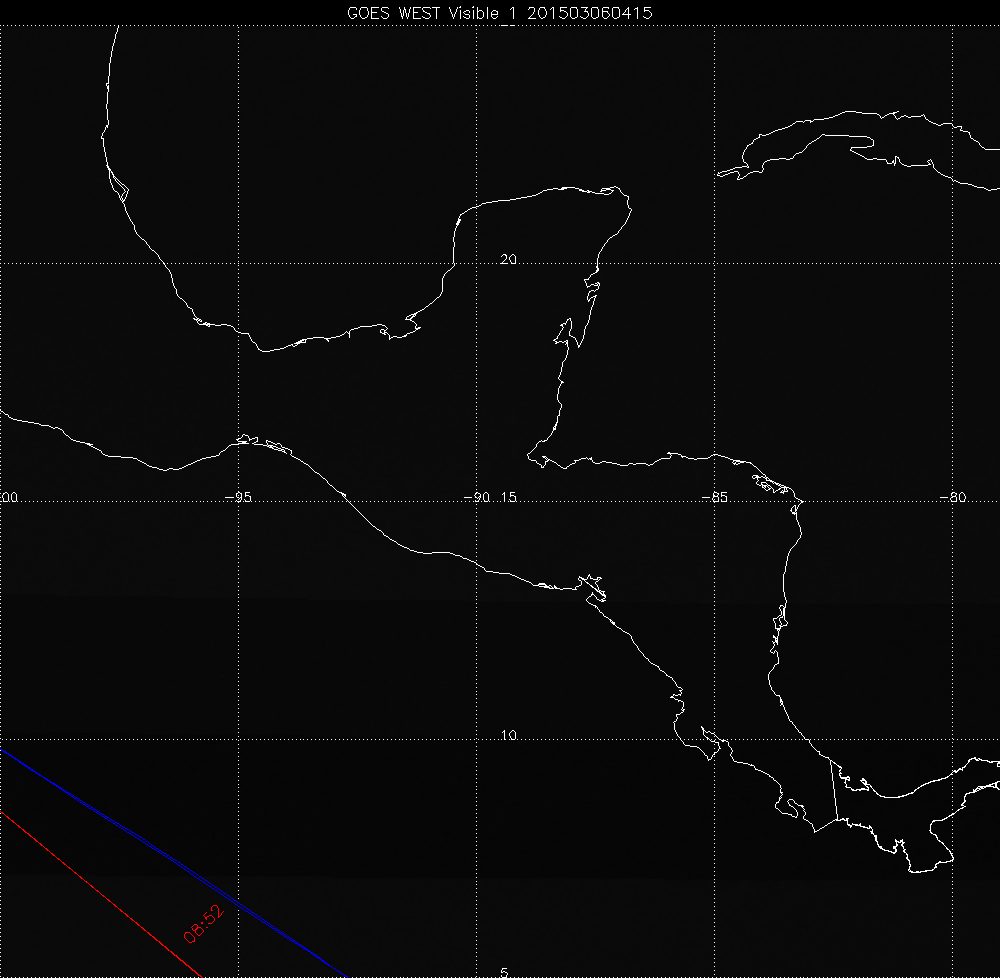Image resolution: width=1000 pixels, height=978 pixels.
Task: Click the latitude 5 label at bottom
Action: [x=505, y=972]
